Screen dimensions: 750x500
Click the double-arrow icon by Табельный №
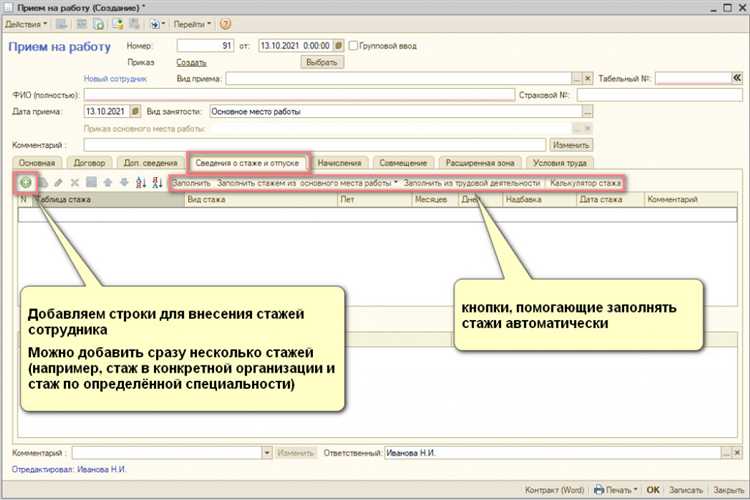coord(737,78)
